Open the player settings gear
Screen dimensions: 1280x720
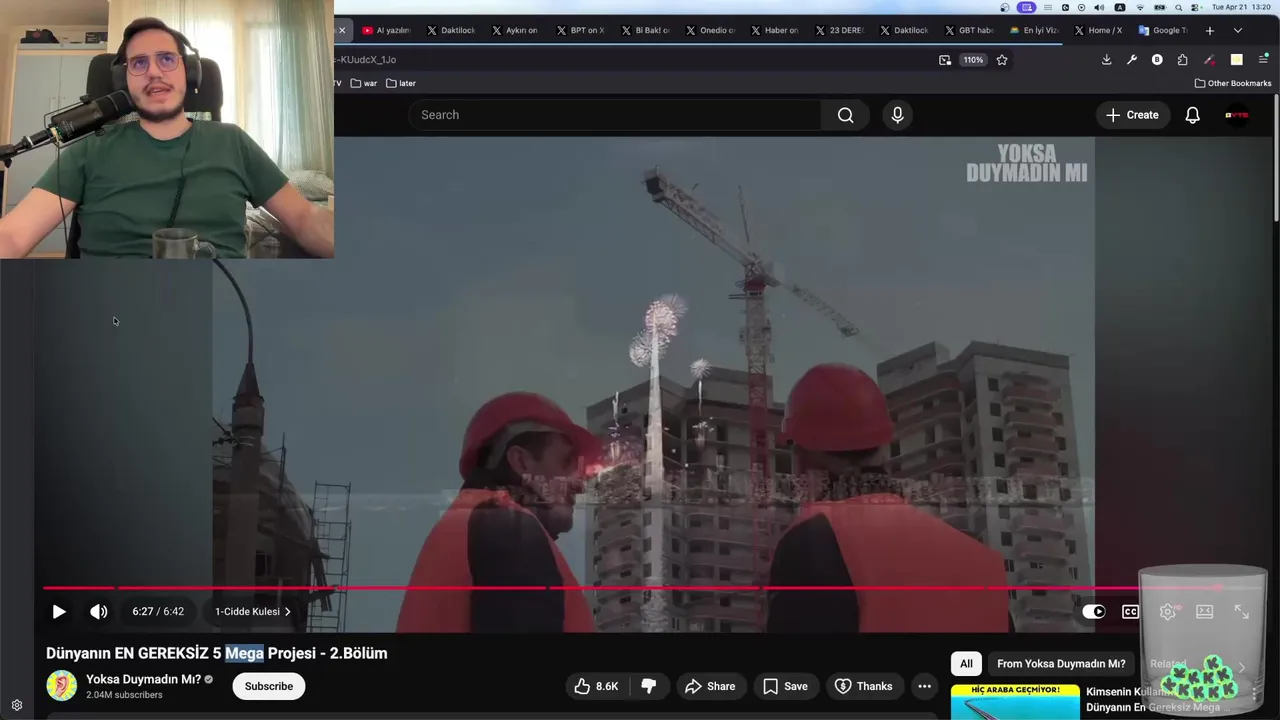[1167, 612]
